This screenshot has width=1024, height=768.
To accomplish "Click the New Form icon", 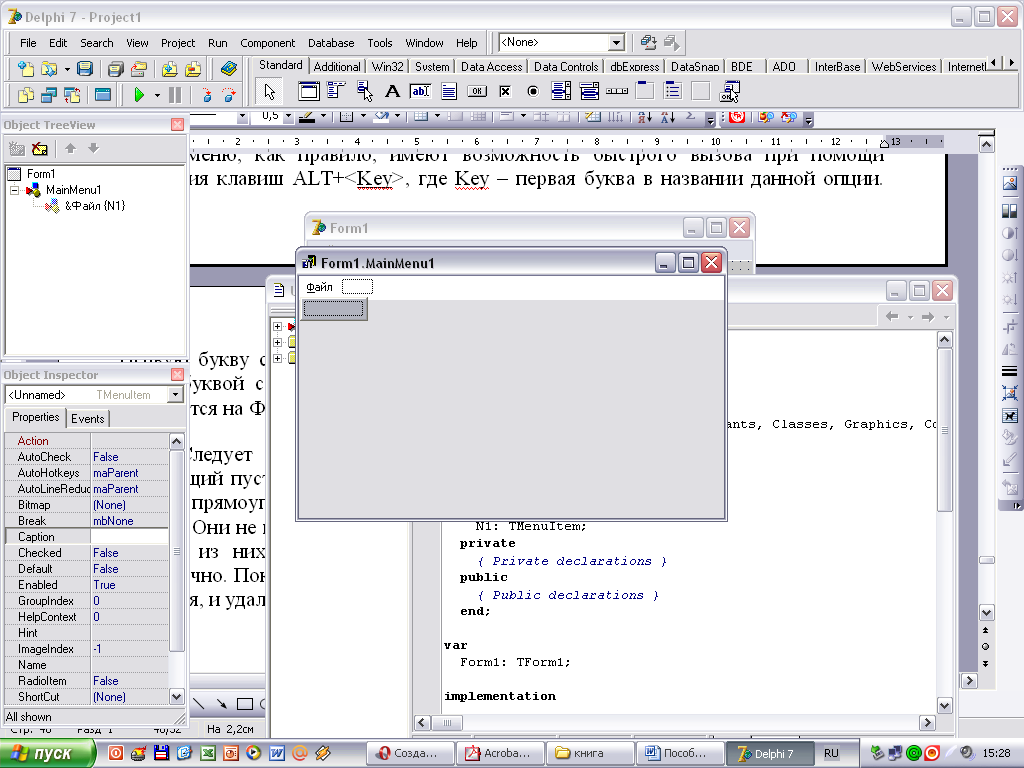I will click(x=103, y=95).
